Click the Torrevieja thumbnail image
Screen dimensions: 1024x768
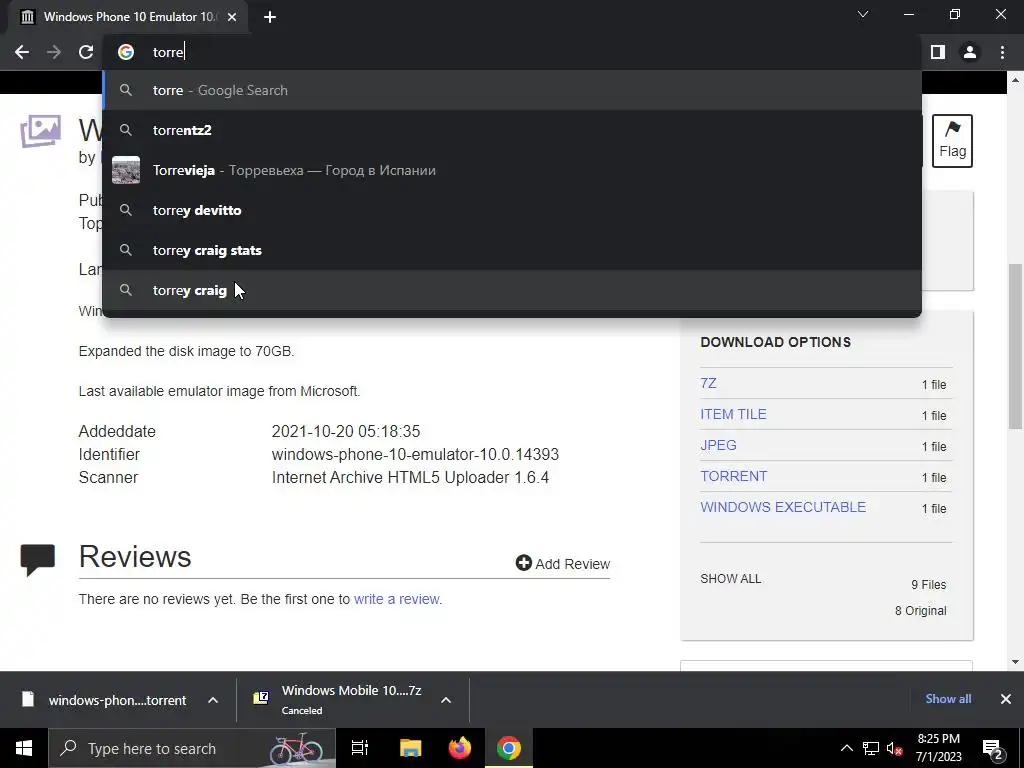(126, 170)
